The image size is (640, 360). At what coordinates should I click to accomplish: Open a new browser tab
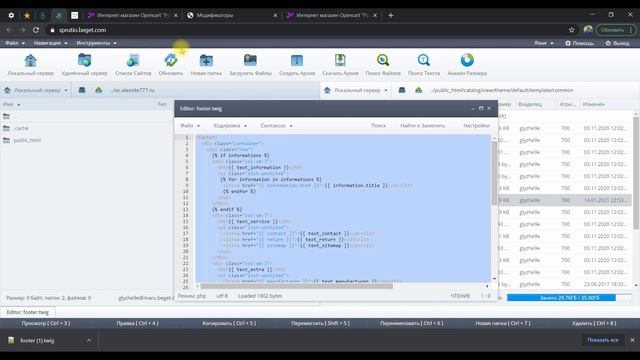click(391, 15)
